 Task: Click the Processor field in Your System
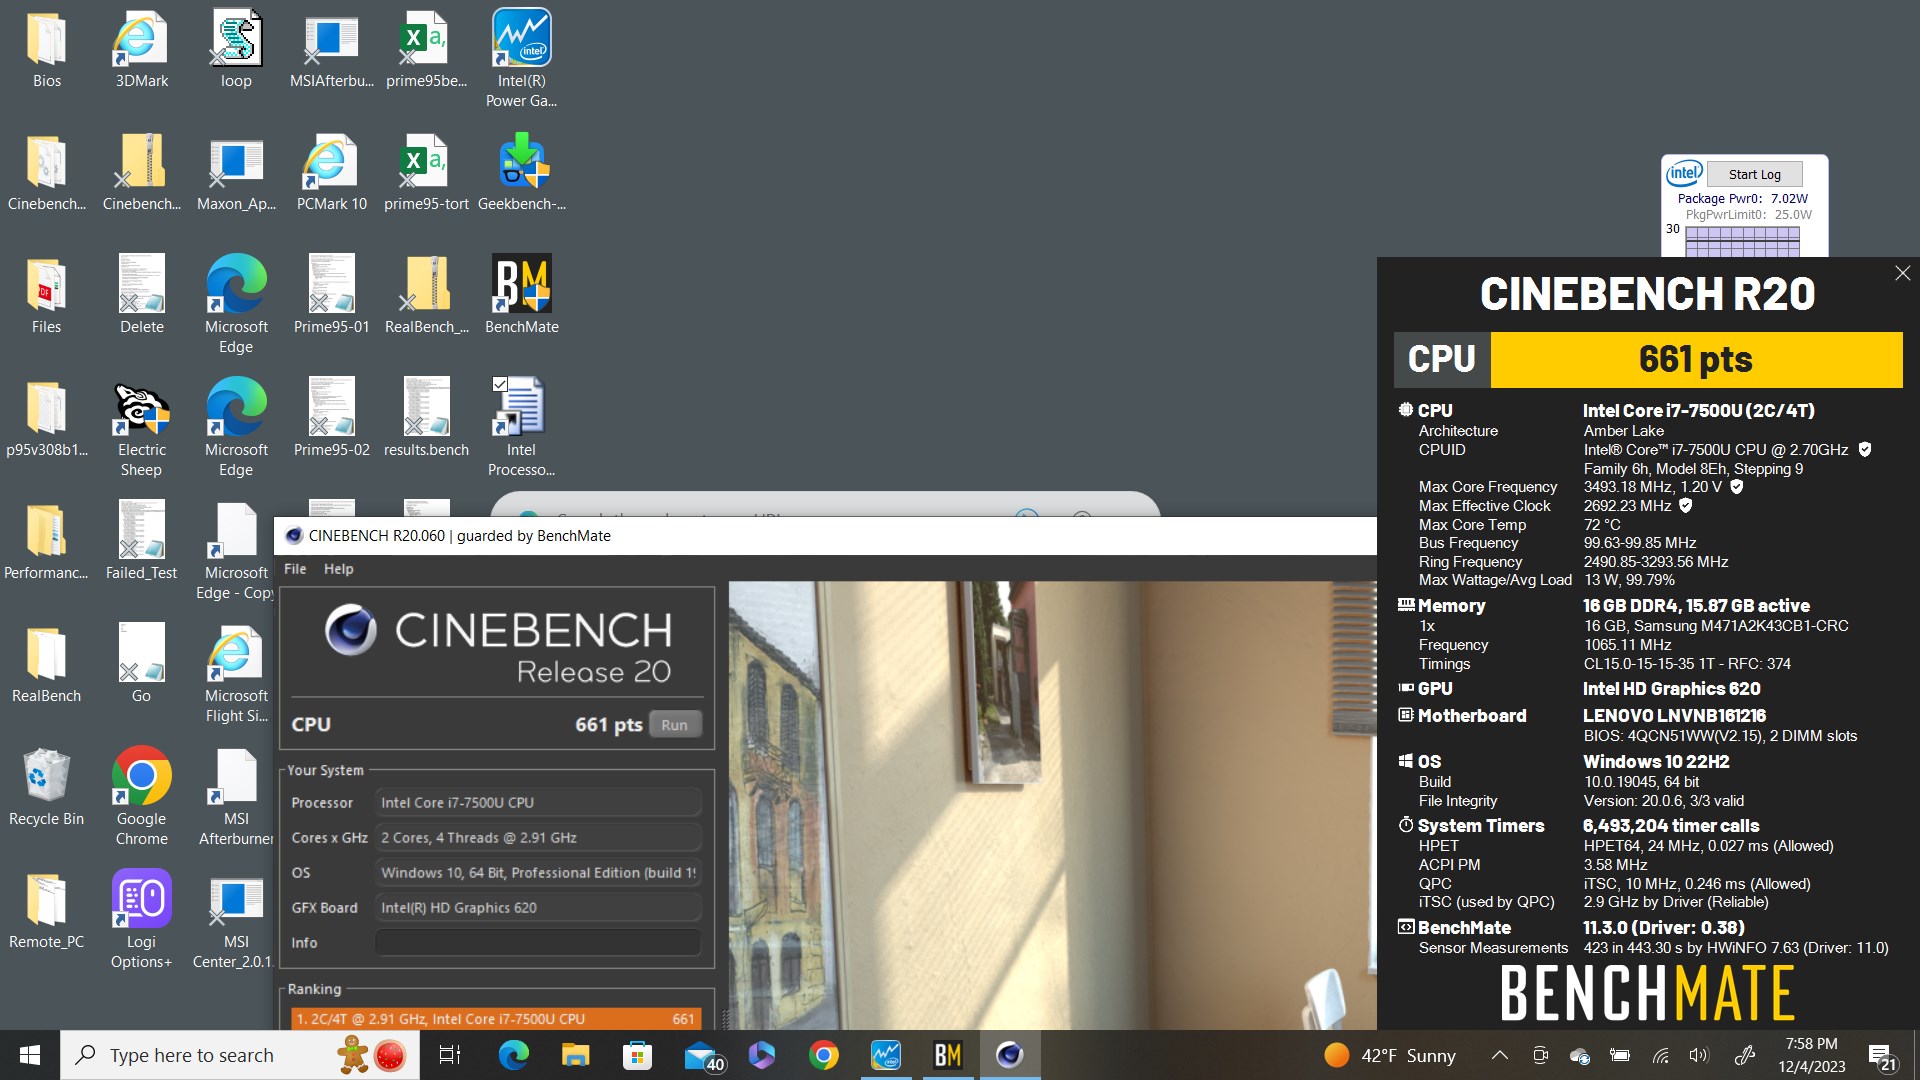tap(538, 802)
